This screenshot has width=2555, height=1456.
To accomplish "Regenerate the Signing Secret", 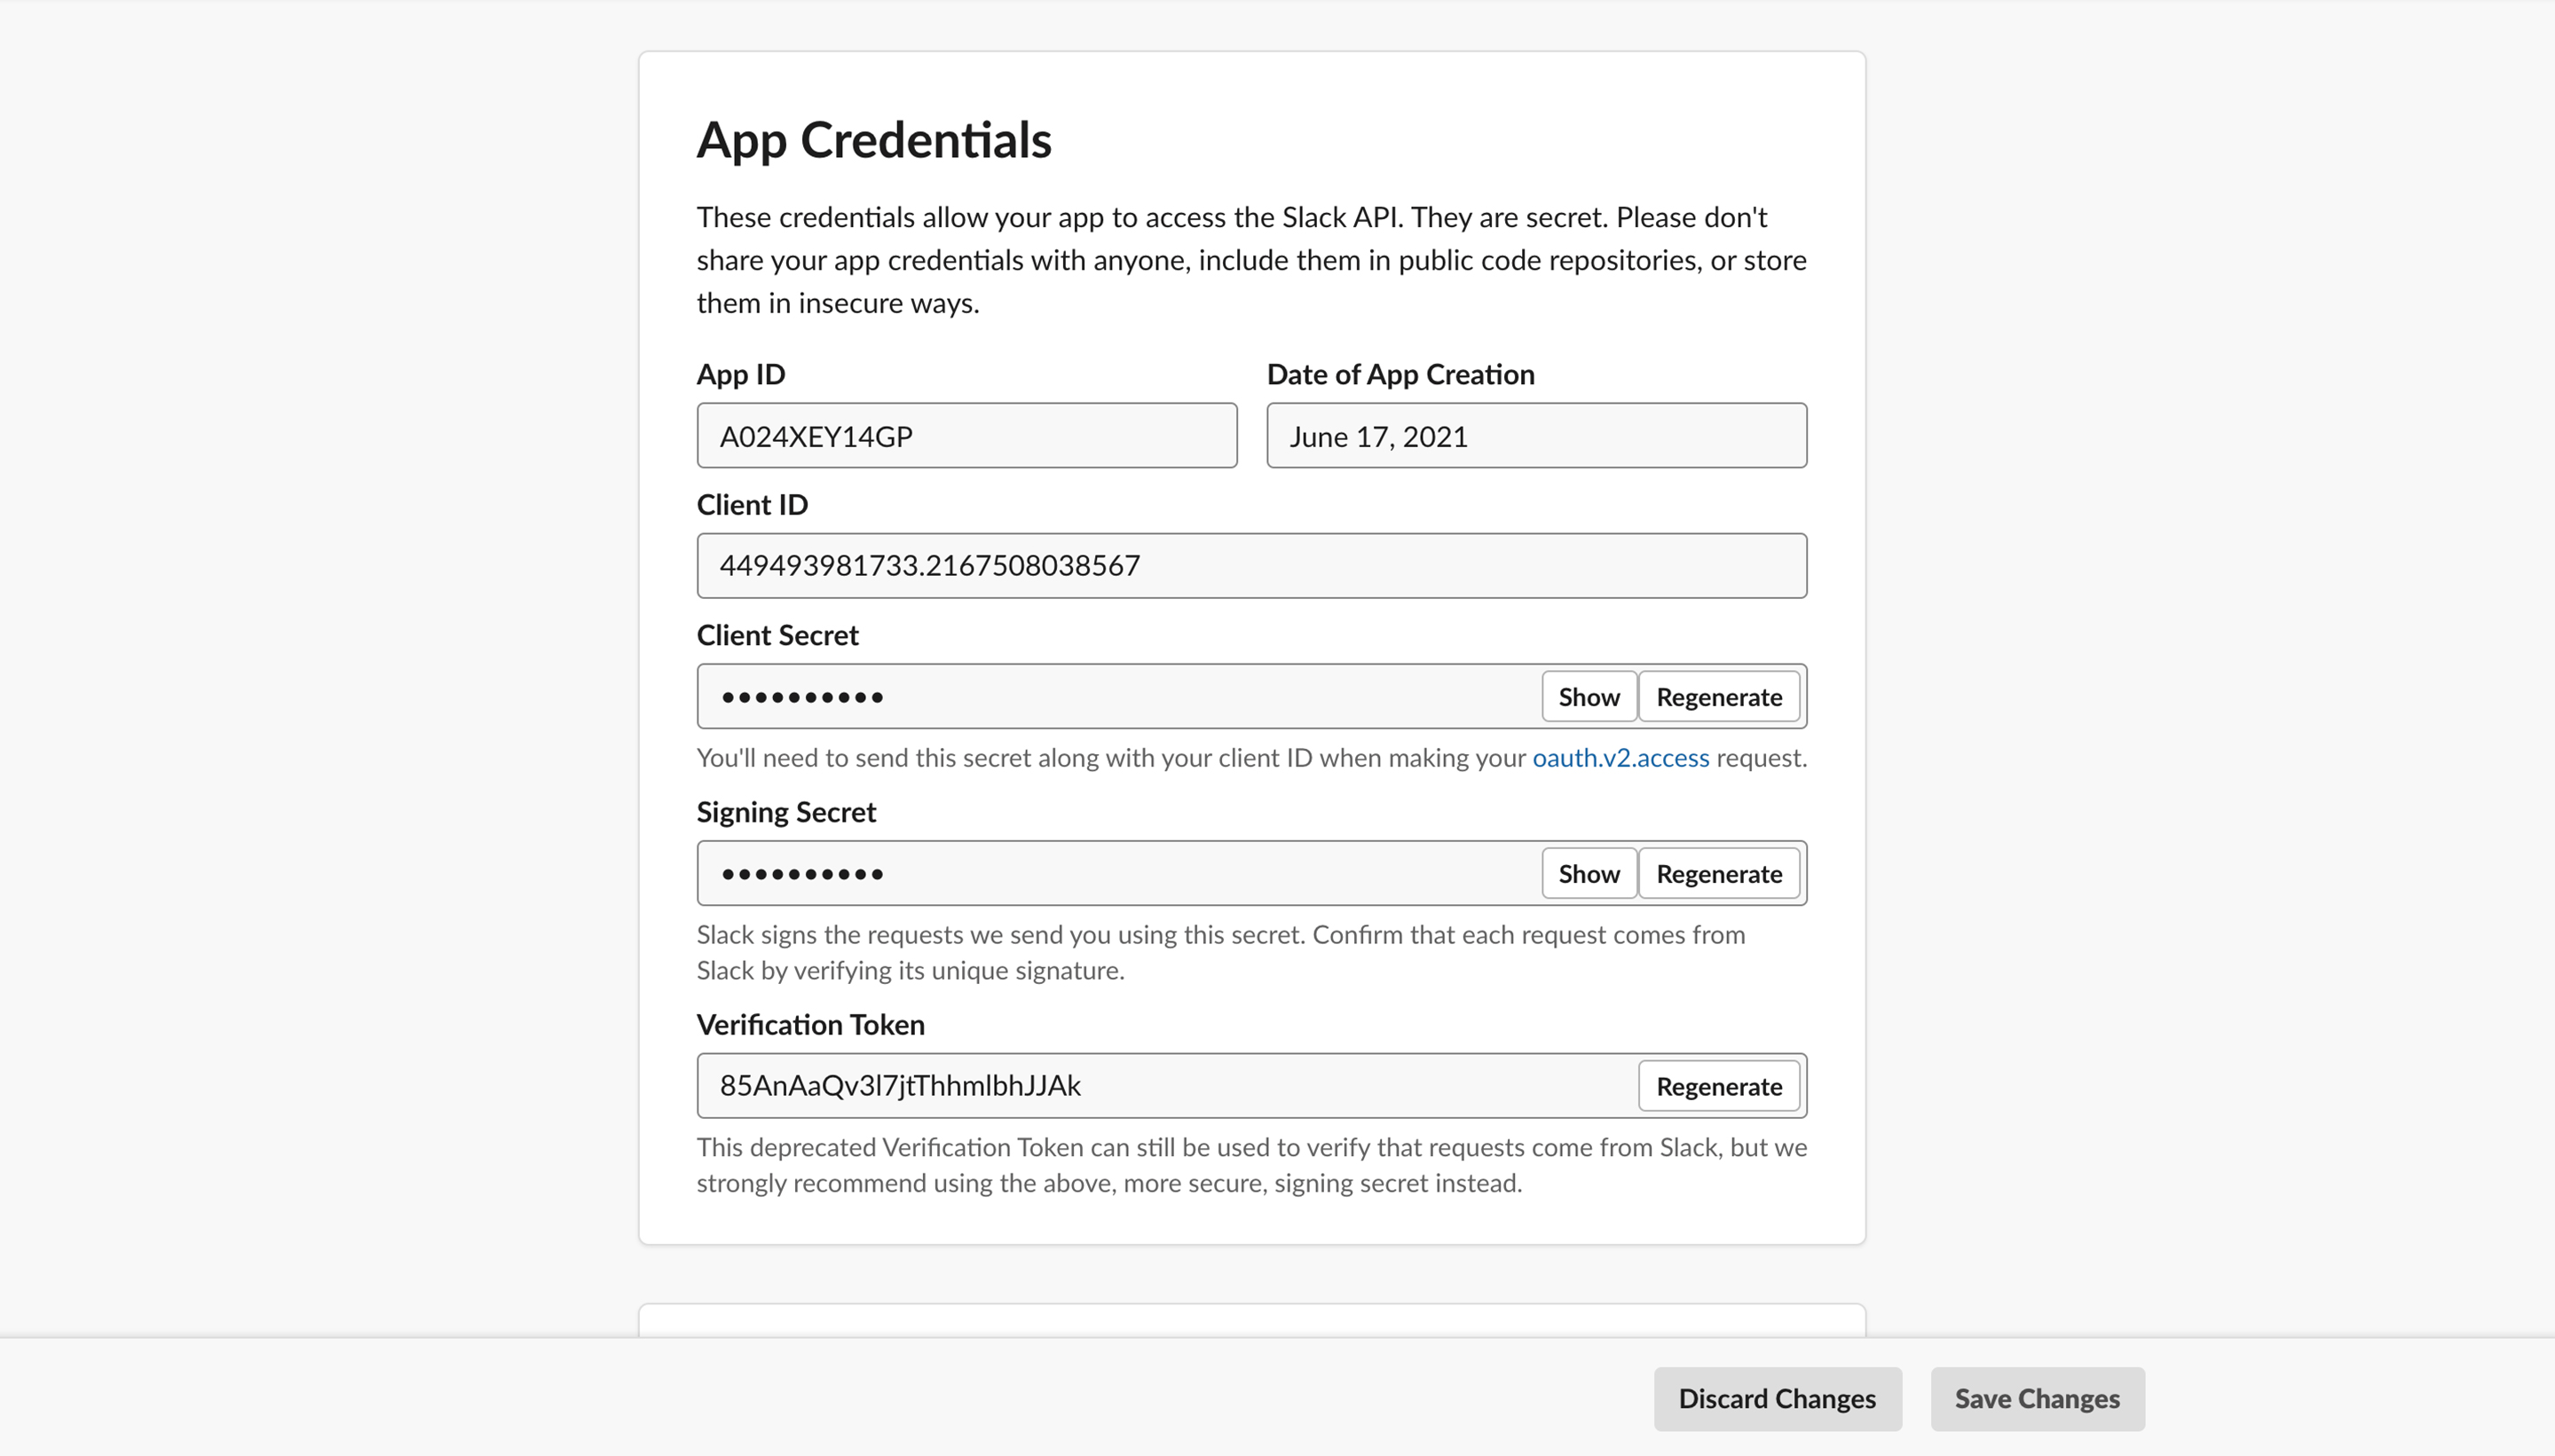I will tap(1718, 873).
